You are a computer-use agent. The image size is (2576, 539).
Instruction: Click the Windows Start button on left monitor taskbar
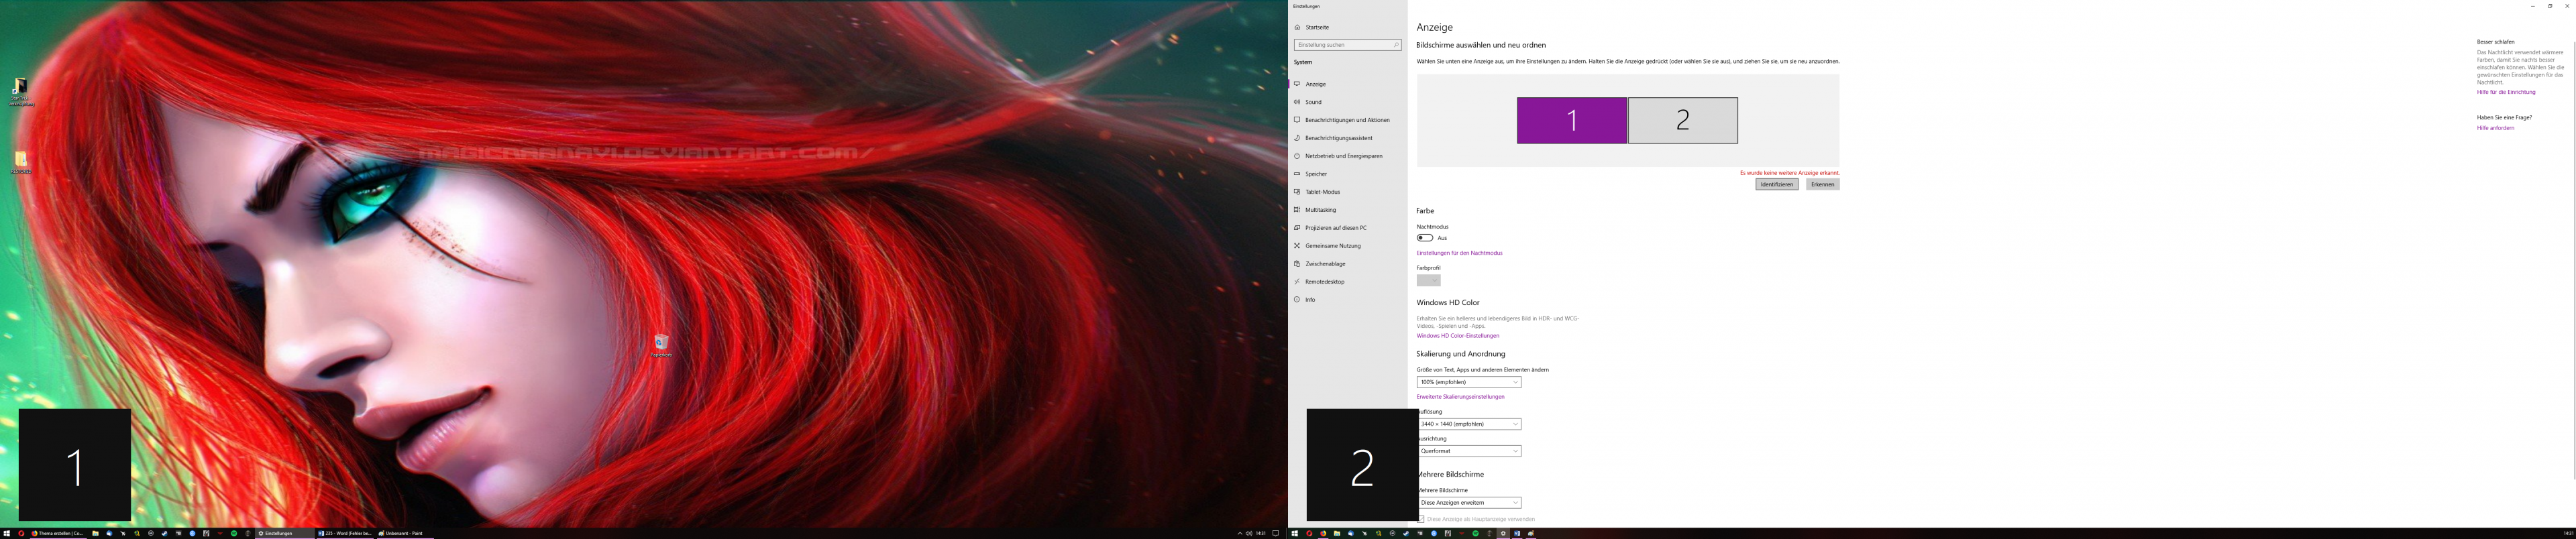7,533
